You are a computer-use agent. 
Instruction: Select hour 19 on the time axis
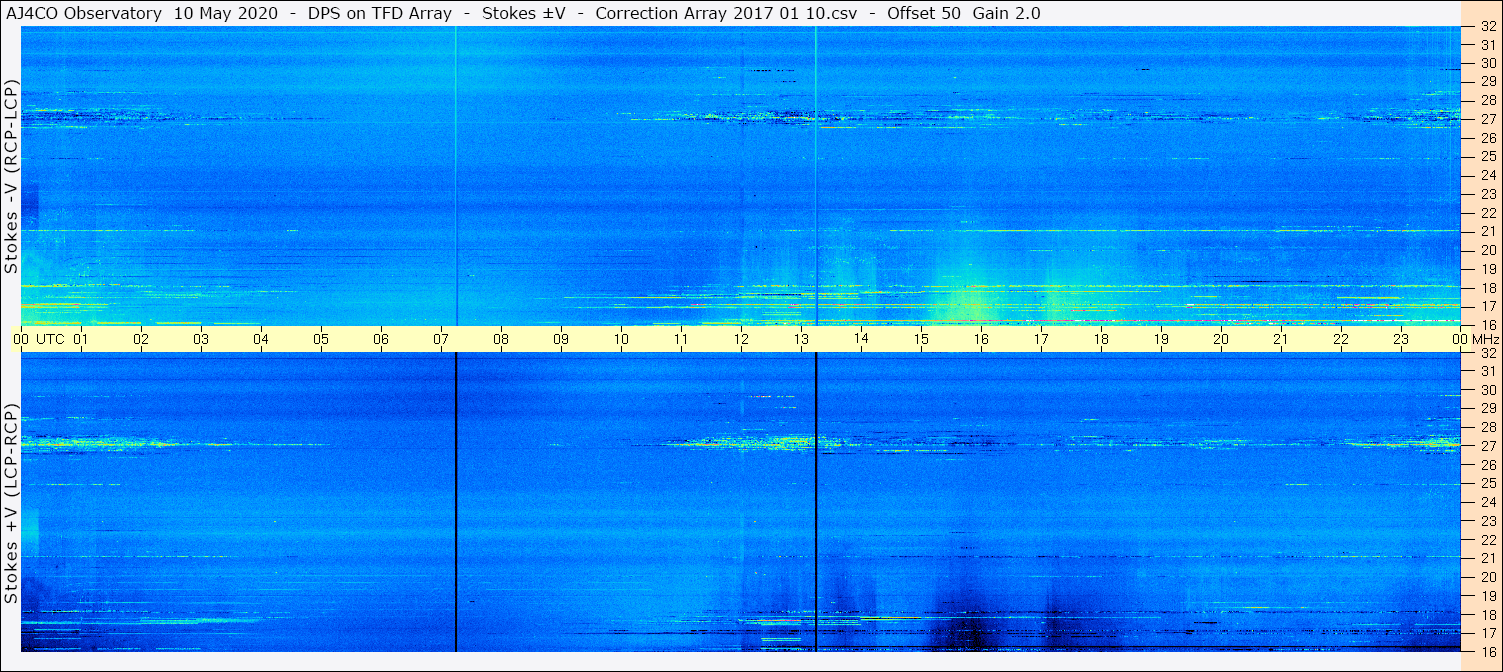pos(1161,339)
